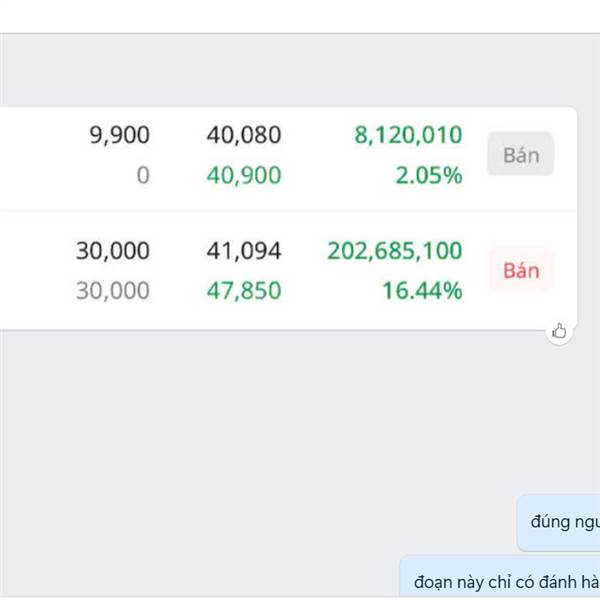Open the chat message starting "đúng ngu"
Viewport: 600px width, 600px height.
559,523
